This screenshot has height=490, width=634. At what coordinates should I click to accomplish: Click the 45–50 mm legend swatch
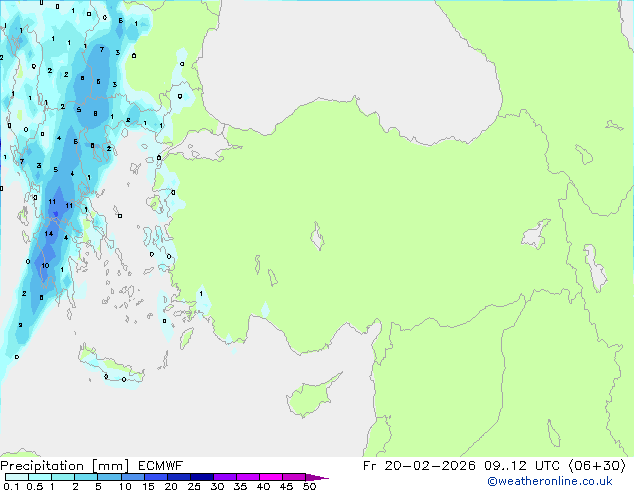(x=294, y=477)
